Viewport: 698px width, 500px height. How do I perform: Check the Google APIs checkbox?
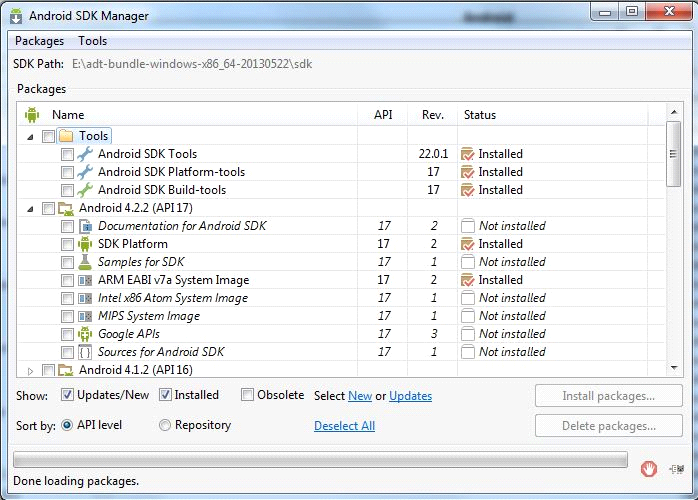point(67,334)
